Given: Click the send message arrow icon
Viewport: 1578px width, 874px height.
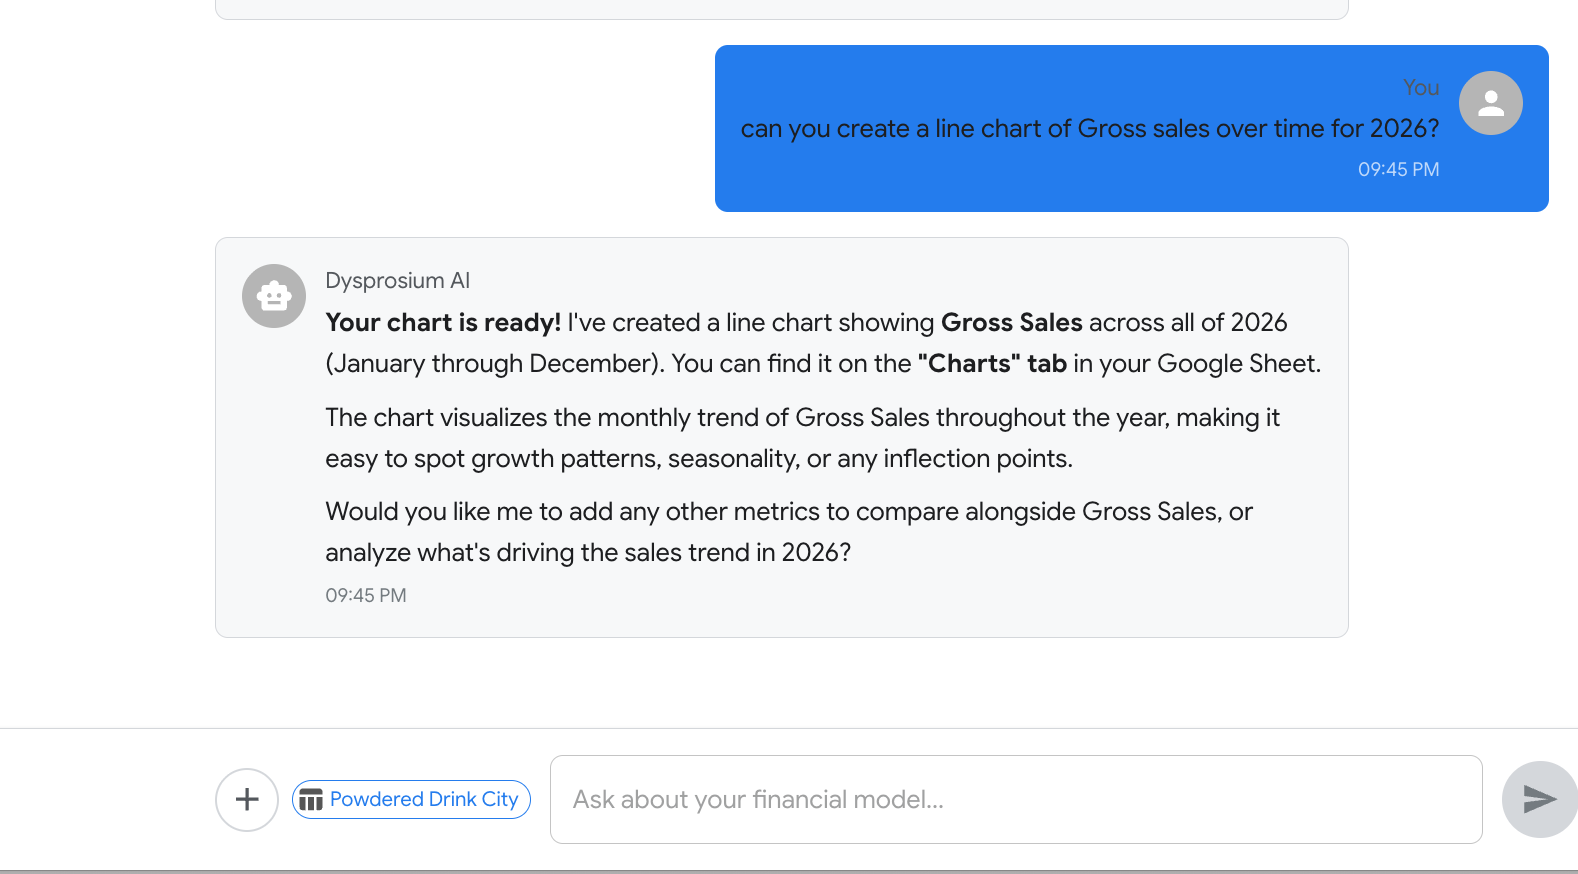Looking at the screenshot, I should coord(1539,799).
